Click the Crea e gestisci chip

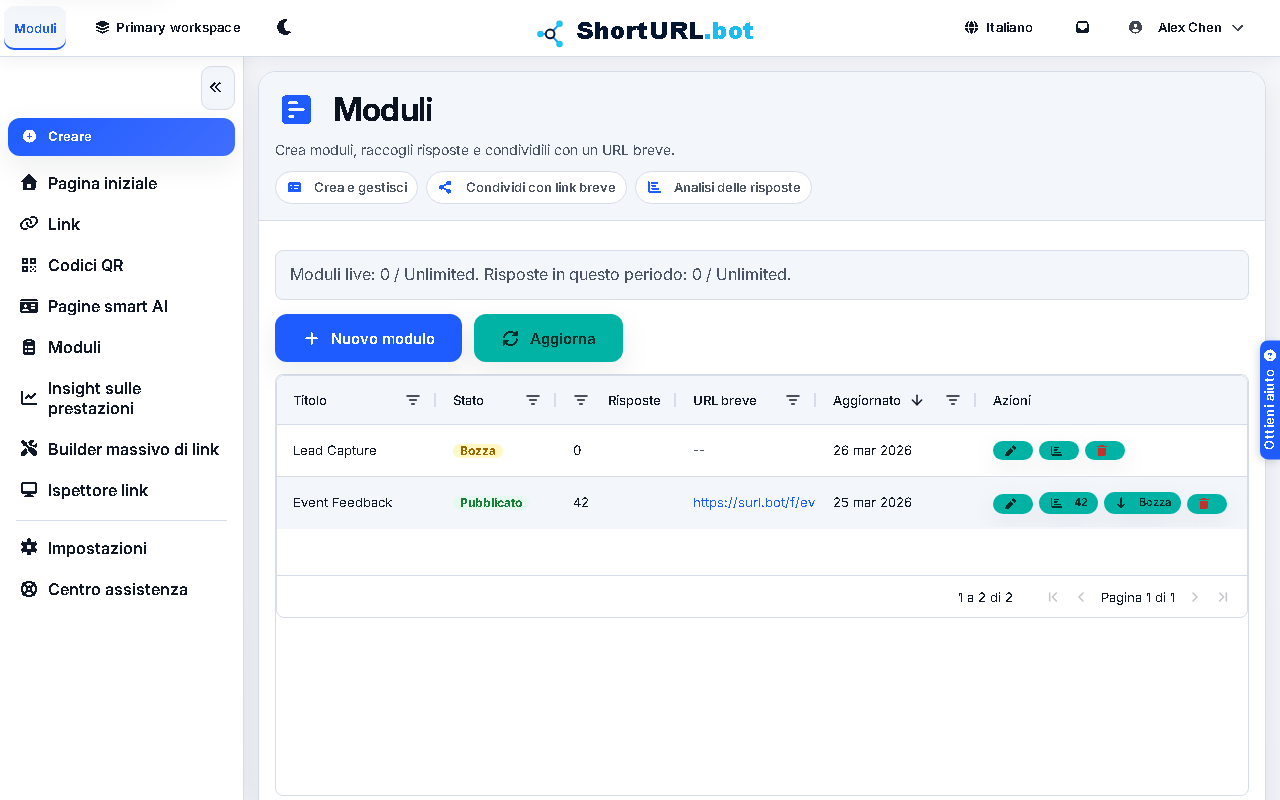pos(346,187)
